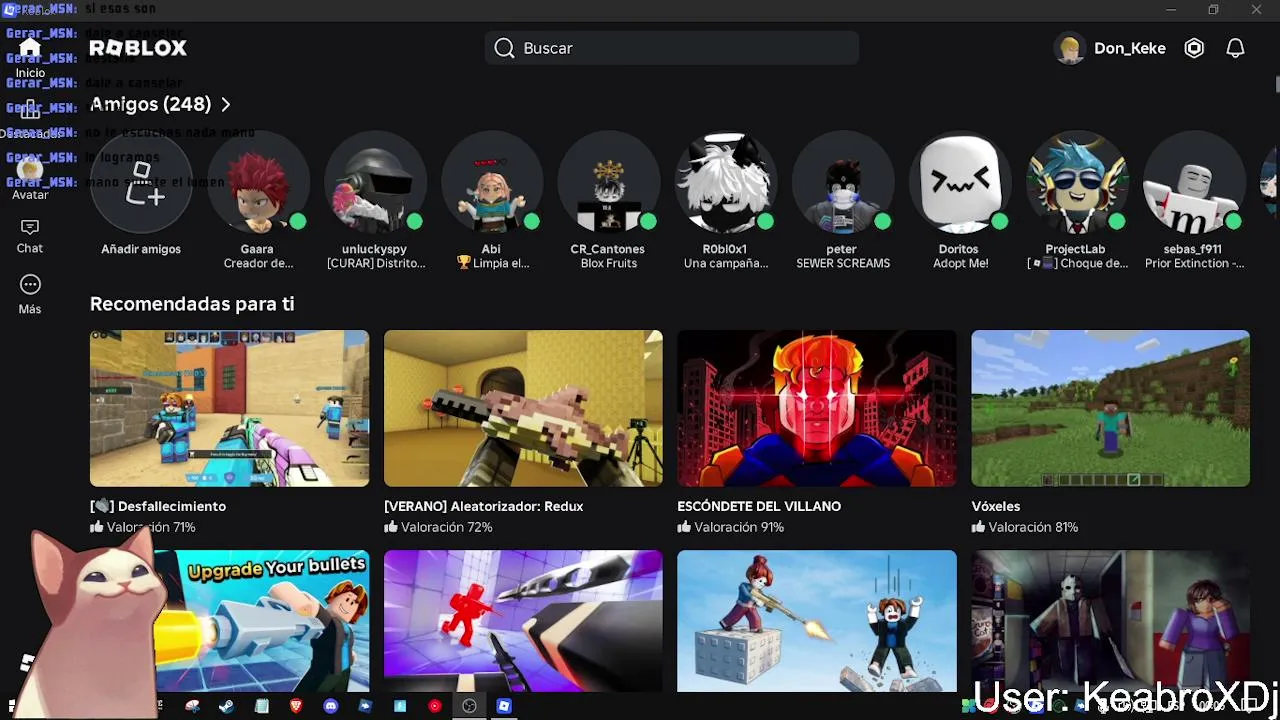Screen dimensions: 1280x720
Task: Open friend ProjectLab's avatar
Action: pos(1077,184)
